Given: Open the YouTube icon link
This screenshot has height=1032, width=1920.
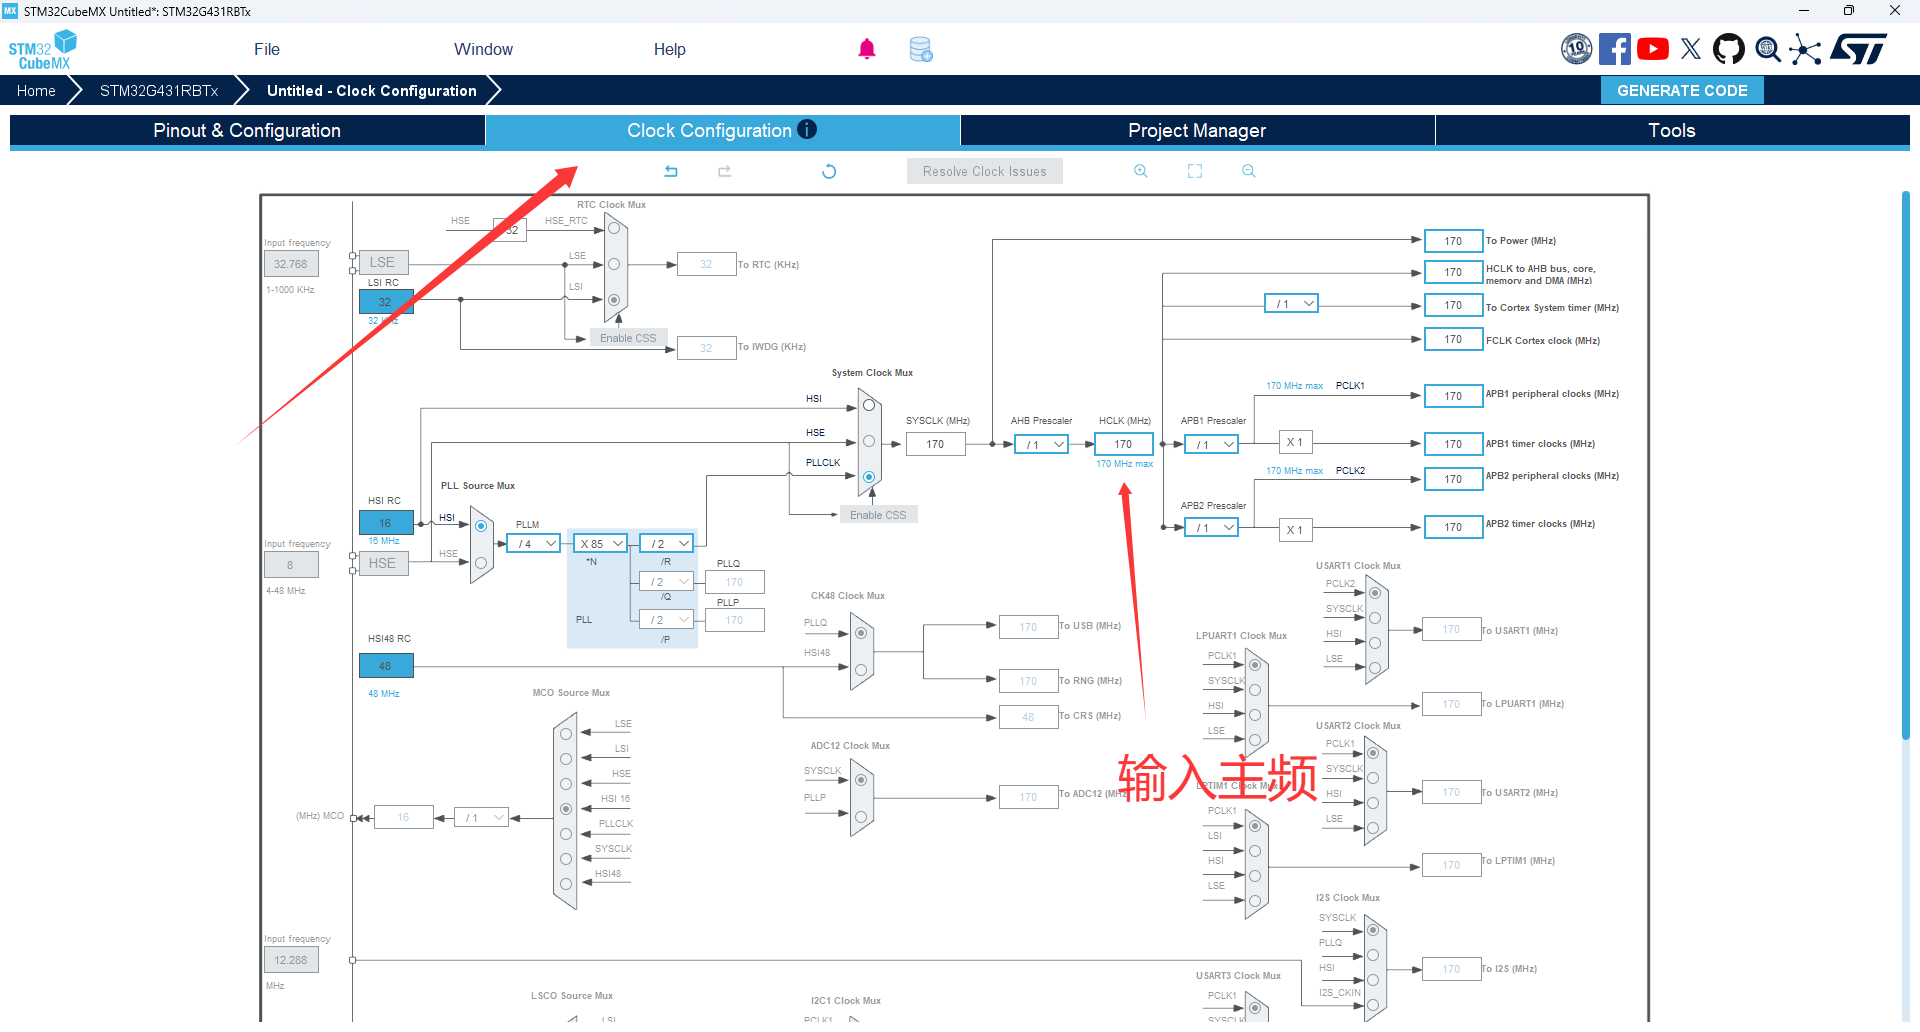Looking at the screenshot, I should (1653, 49).
